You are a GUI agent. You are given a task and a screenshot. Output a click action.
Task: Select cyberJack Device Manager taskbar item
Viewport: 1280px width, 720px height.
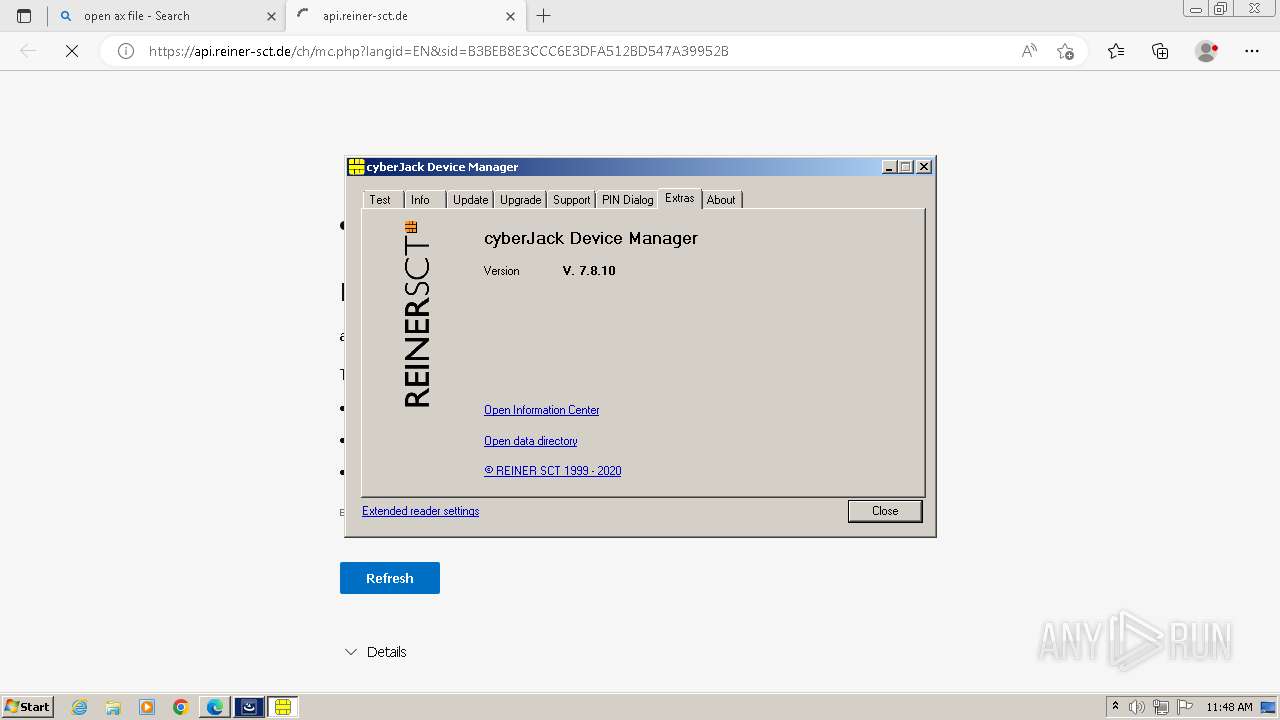(283, 707)
